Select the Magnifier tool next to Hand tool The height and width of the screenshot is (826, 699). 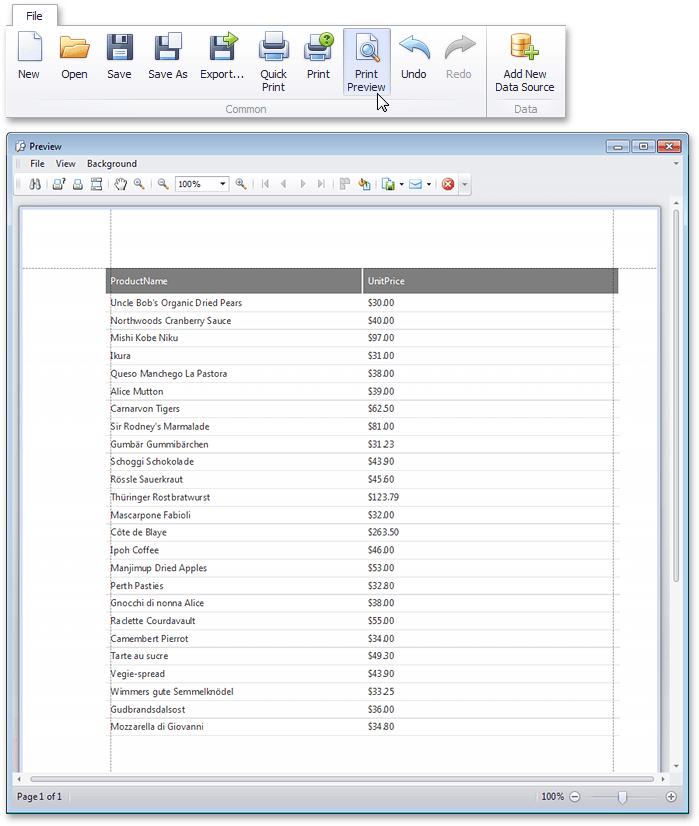click(x=139, y=184)
